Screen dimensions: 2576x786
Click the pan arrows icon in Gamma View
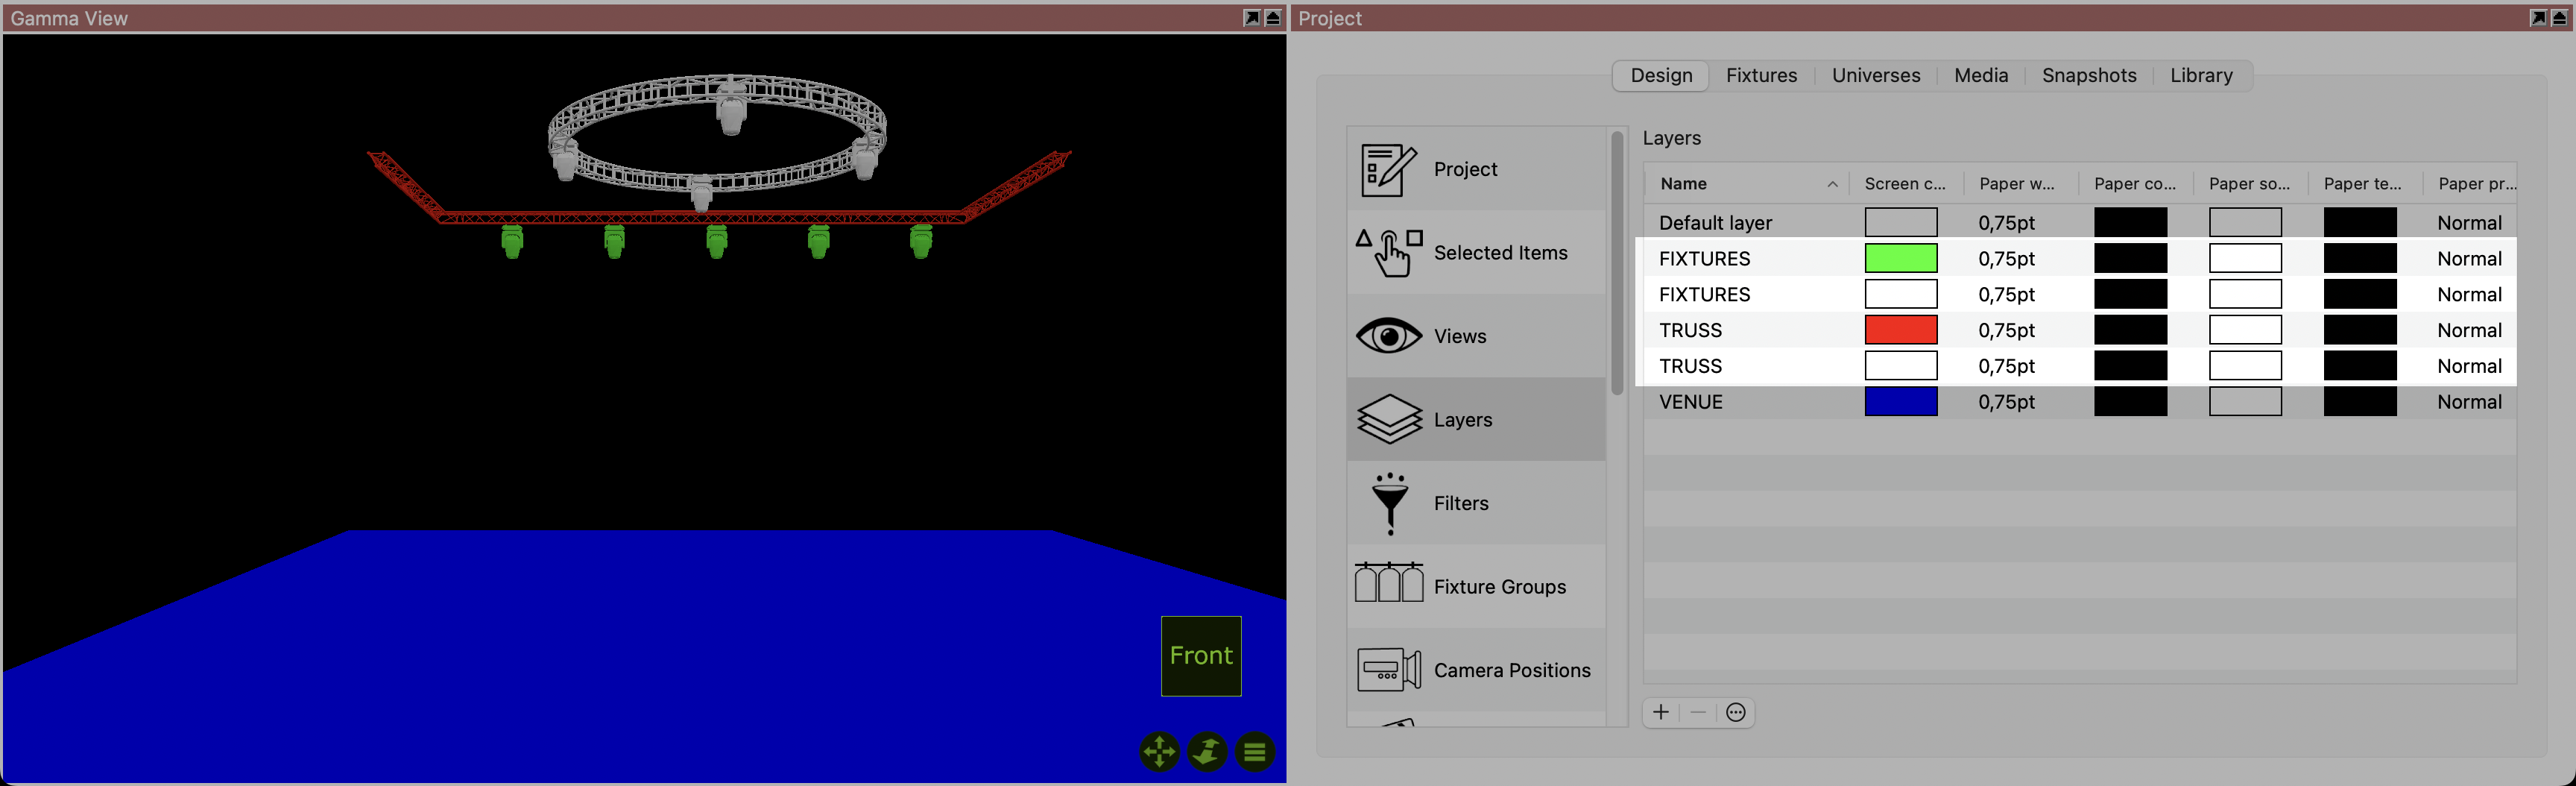pyautogui.click(x=1159, y=751)
